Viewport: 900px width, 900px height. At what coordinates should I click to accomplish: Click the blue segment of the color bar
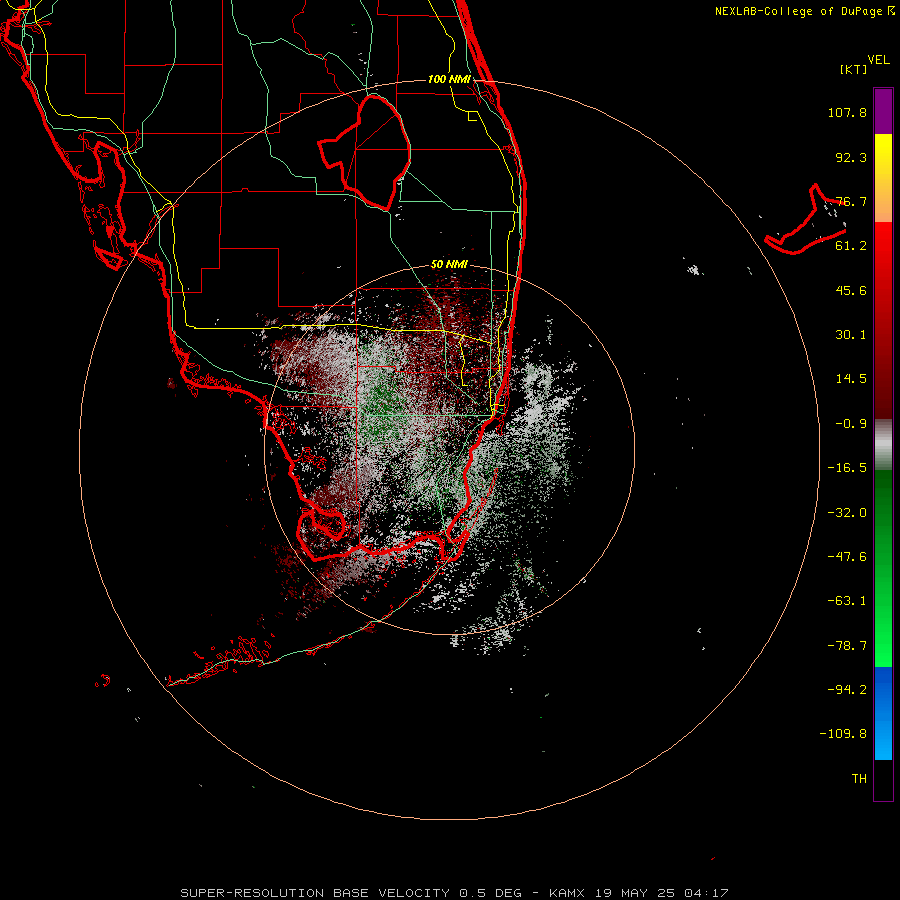coord(883,713)
